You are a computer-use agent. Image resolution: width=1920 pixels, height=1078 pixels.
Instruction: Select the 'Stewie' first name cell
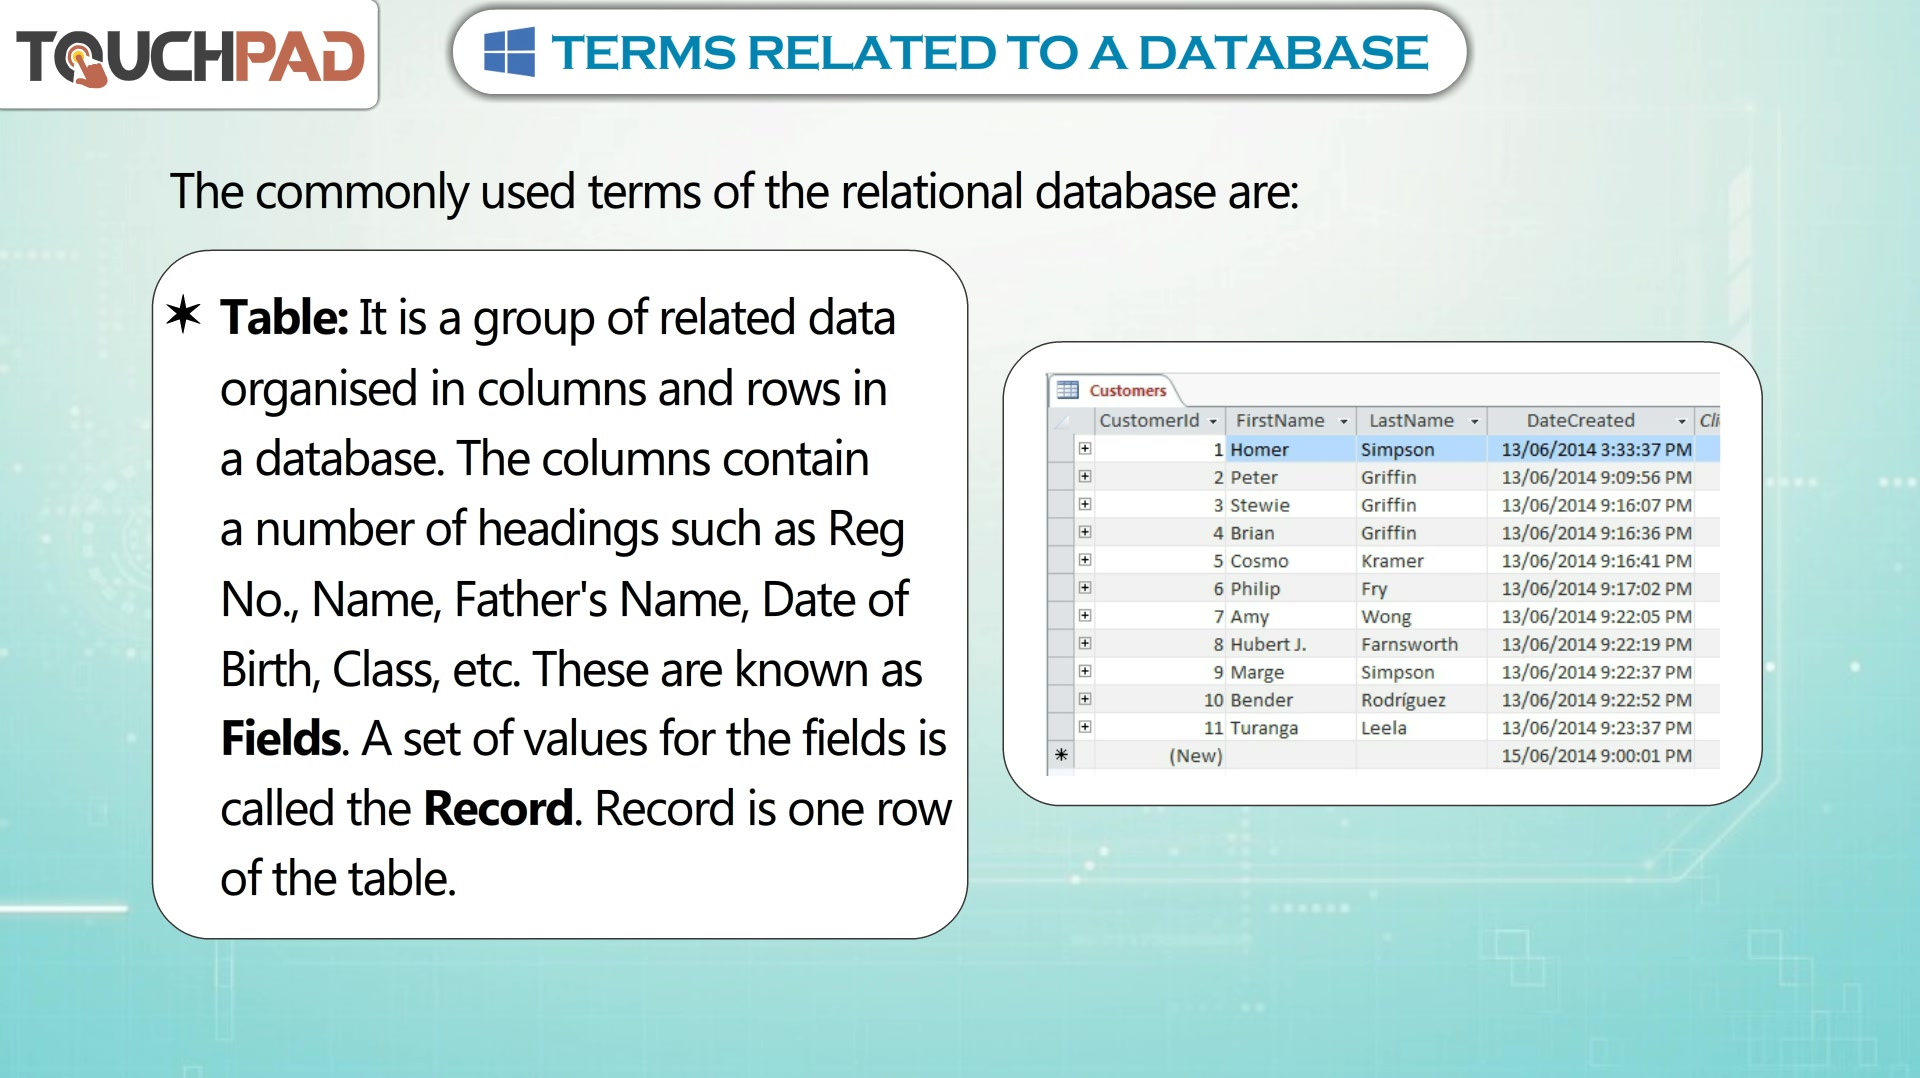pyautogui.click(x=1290, y=505)
